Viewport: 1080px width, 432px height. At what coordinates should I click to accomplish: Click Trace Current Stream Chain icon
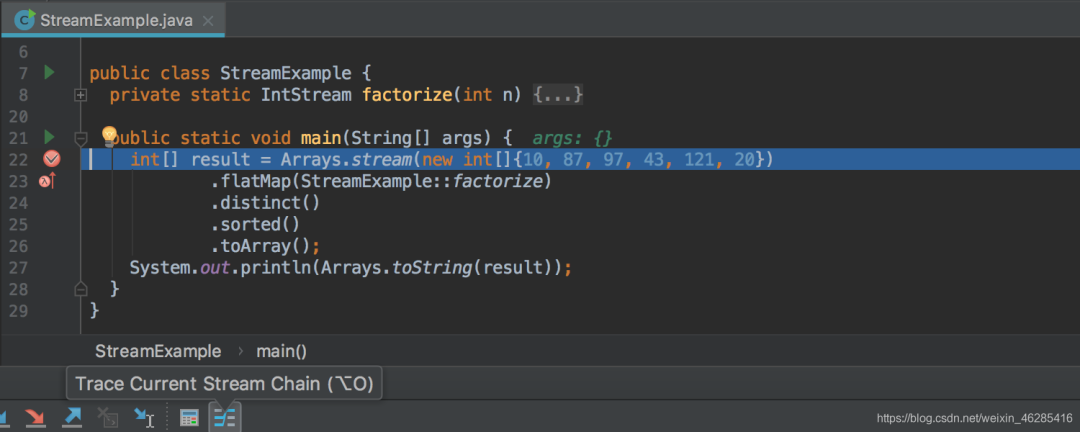(225, 417)
